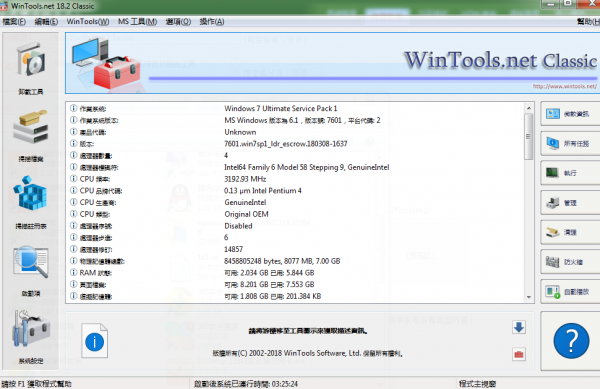Open the Scan Files (掃描檔案) disk cleaner tool
The width and height of the screenshot is (600, 389).
click(x=31, y=135)
